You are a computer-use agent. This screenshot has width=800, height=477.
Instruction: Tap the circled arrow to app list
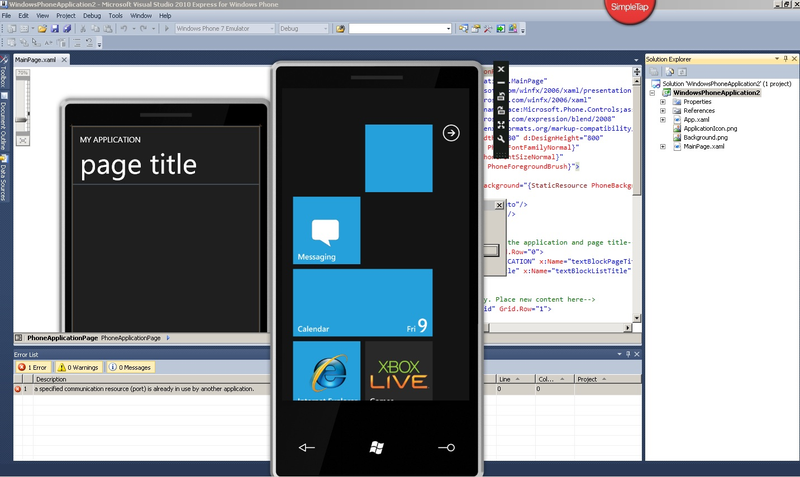[451, 133]
